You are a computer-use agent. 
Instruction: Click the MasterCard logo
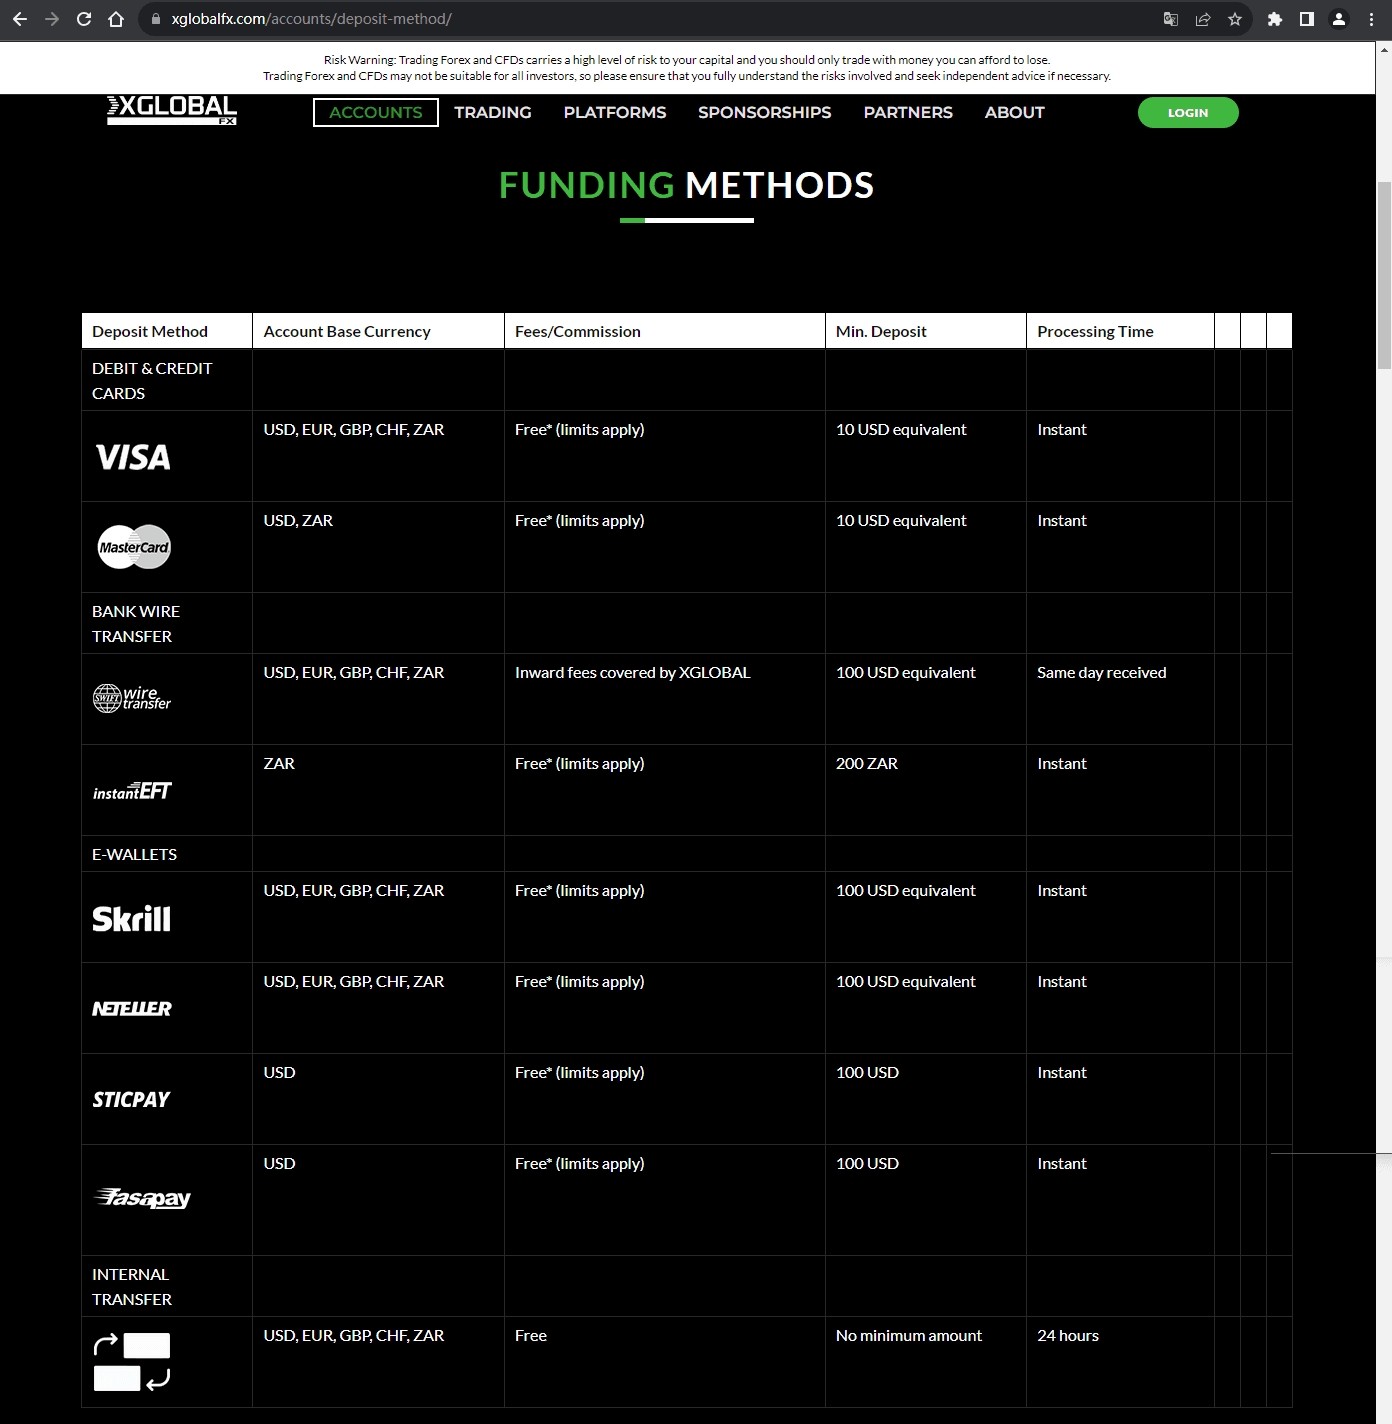(x=134, y=547)
